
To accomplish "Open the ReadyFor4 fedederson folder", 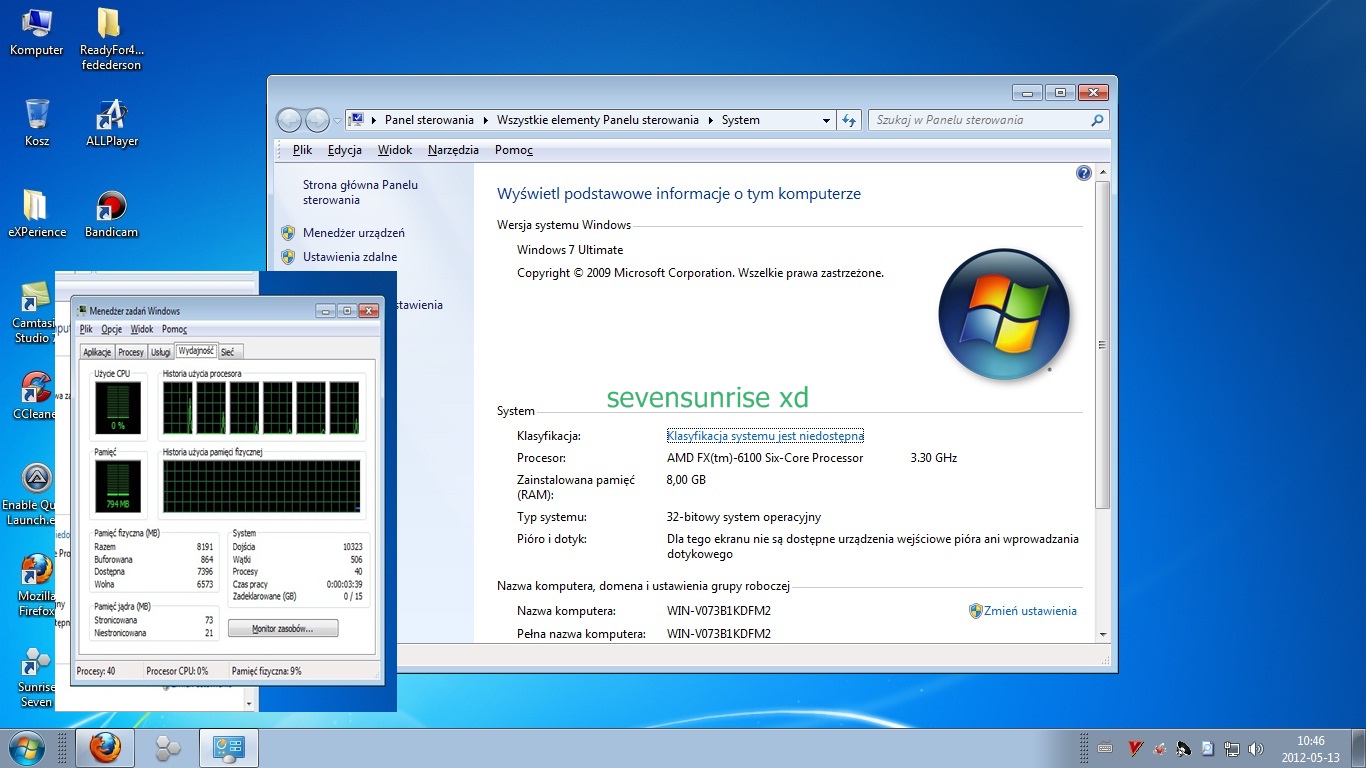I will (x=111, y=40).
